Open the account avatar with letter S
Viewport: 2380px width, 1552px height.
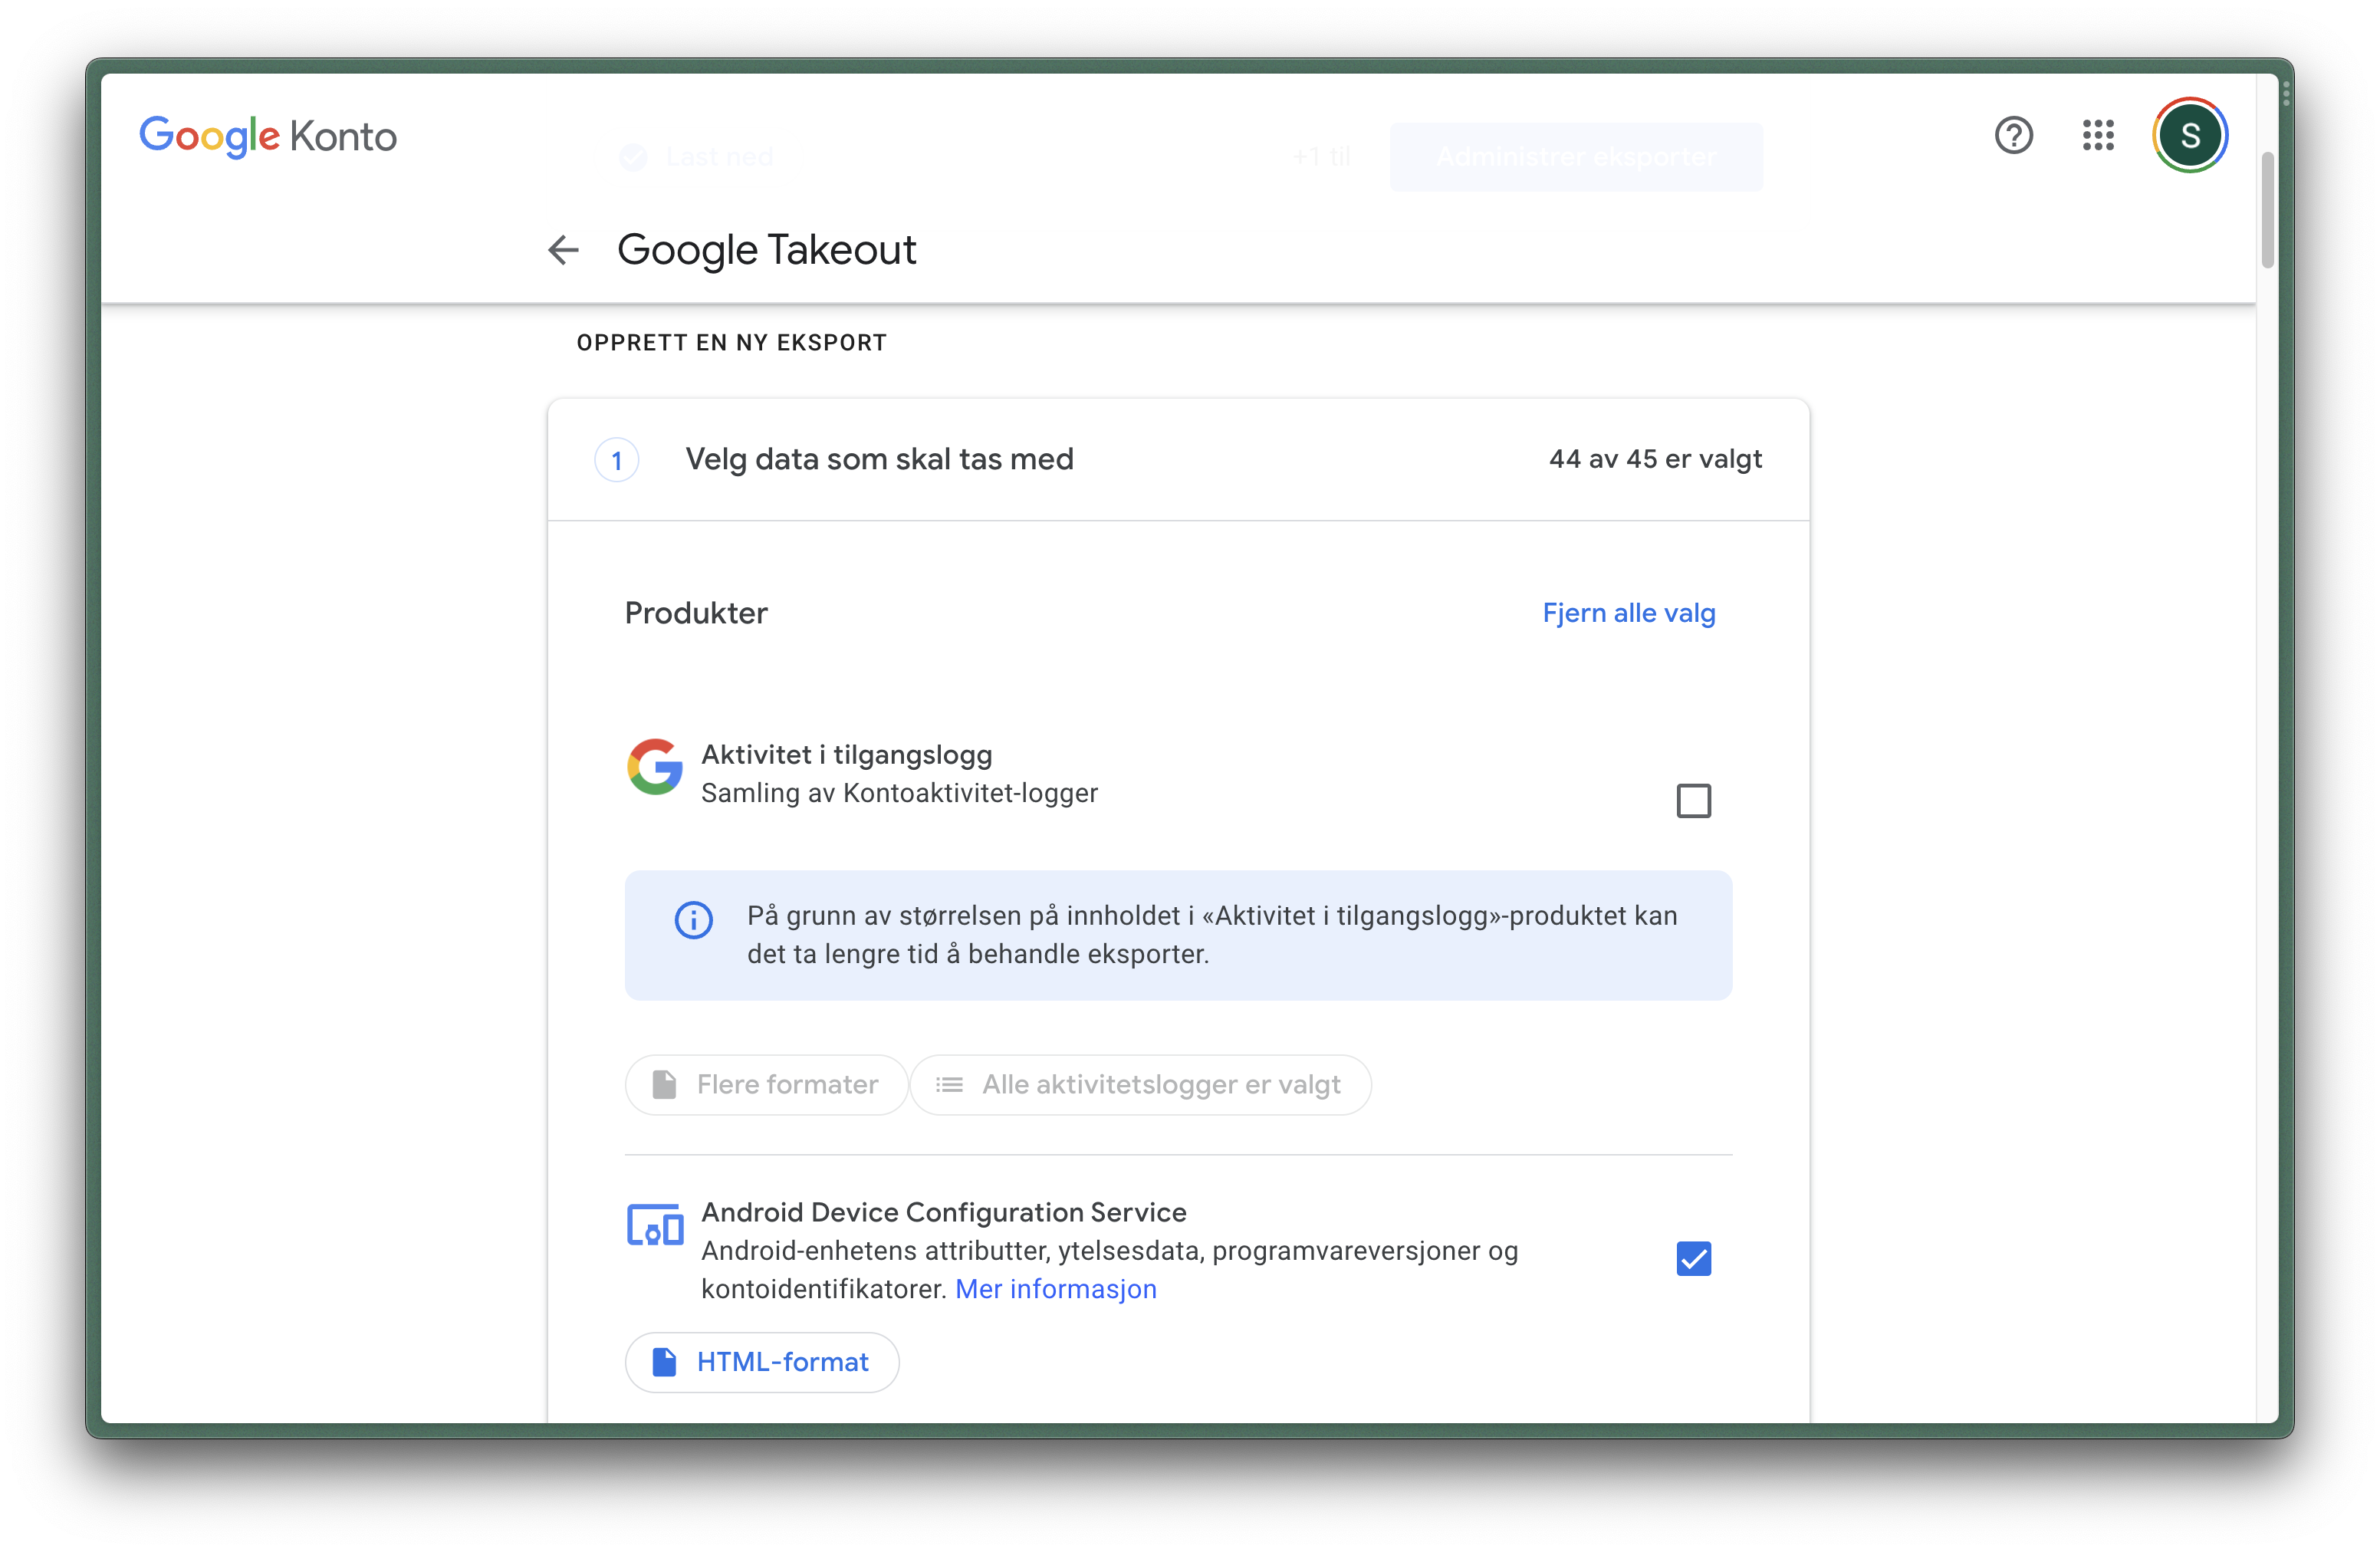[2189, 135]
